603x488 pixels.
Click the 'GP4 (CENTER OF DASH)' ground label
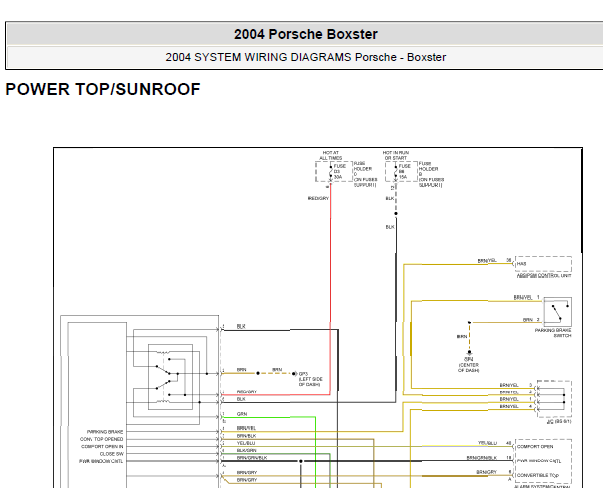[x=468, y=365]
